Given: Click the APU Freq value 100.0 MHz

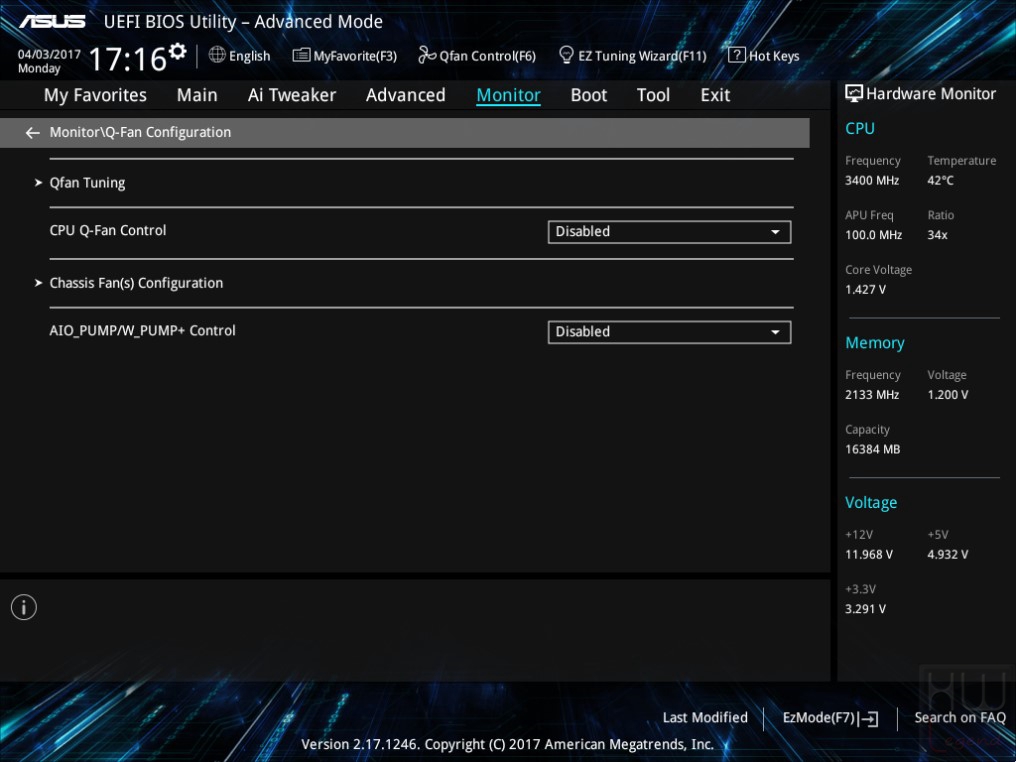Looking at the screenshot, I should pos(873,235).
